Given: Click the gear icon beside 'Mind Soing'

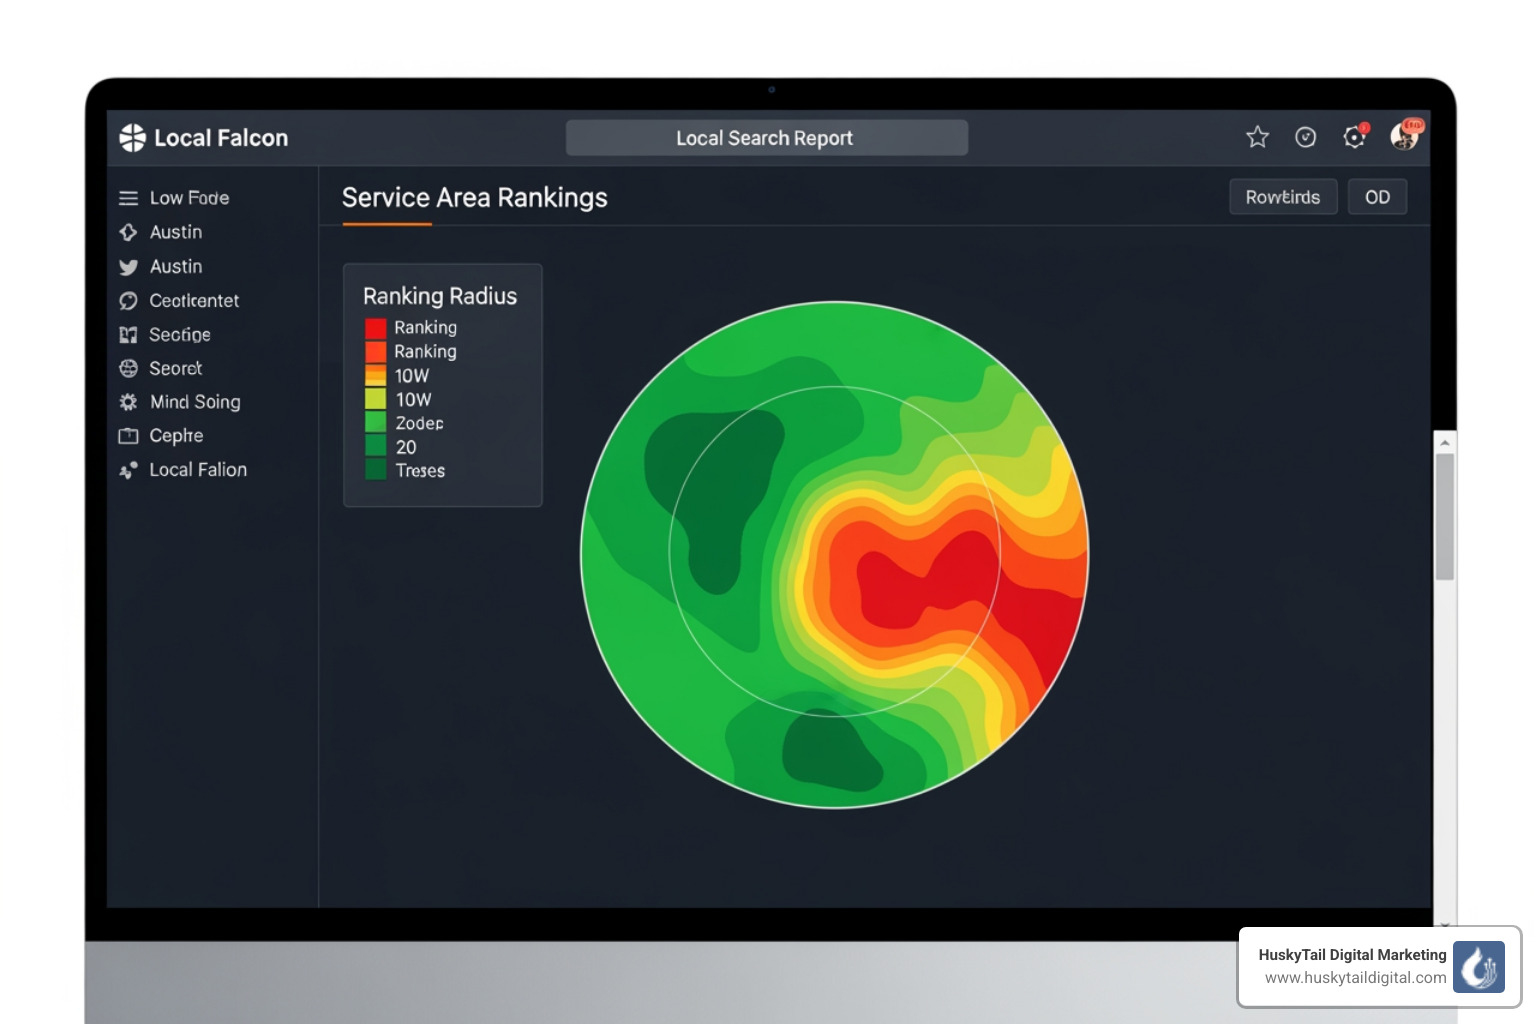Looking at the screenshot, I should click(x=128, y=402).
